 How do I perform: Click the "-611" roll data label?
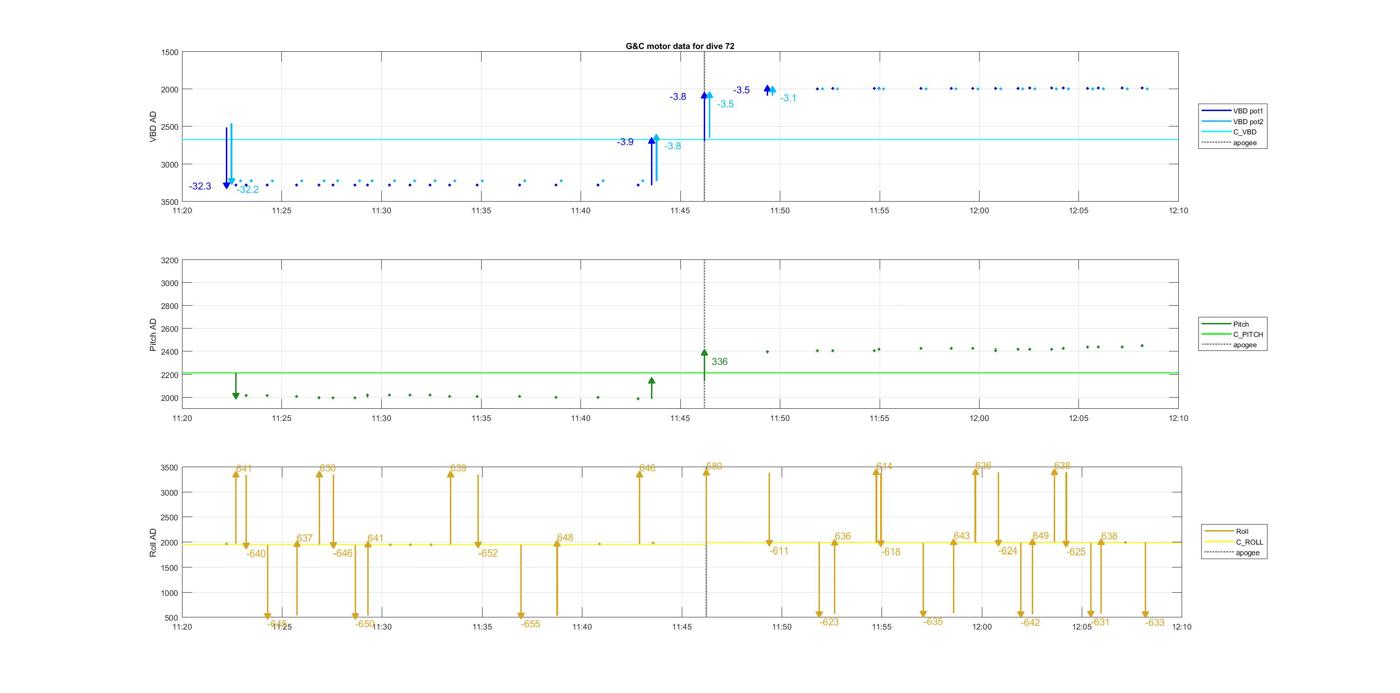coord(779,552)
